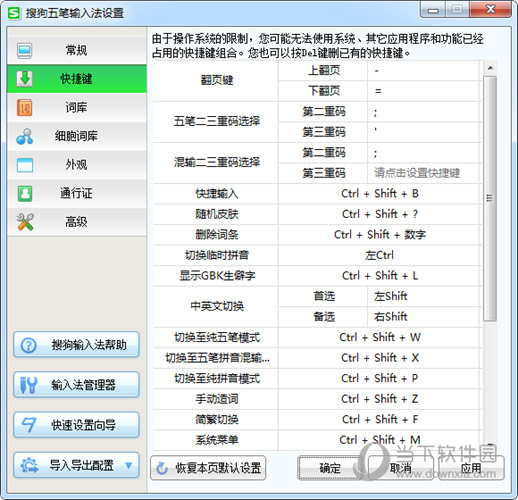This screenshot has height=500, width=518.
Task: Click 简繁切换 hotkey Ctrl + Shift + F
Action: 380,419
